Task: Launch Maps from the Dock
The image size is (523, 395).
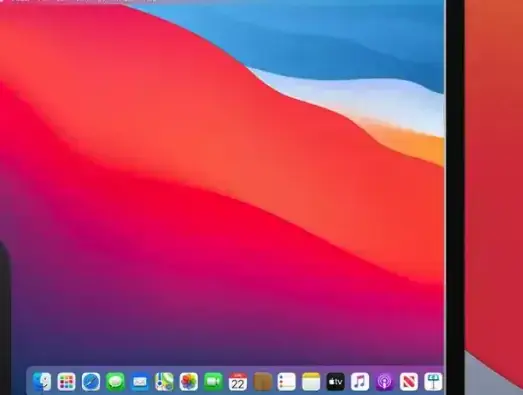Action: click(x=164, y=381)
